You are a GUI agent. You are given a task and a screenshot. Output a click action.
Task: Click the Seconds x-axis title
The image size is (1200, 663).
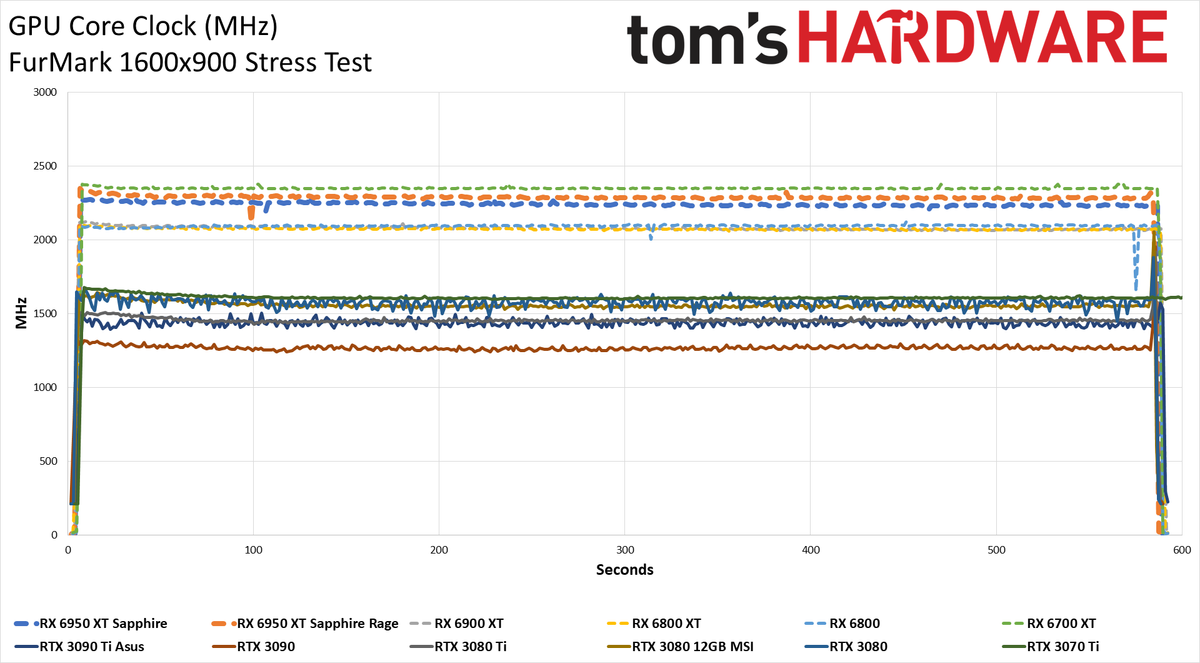(x=625, y=570)
